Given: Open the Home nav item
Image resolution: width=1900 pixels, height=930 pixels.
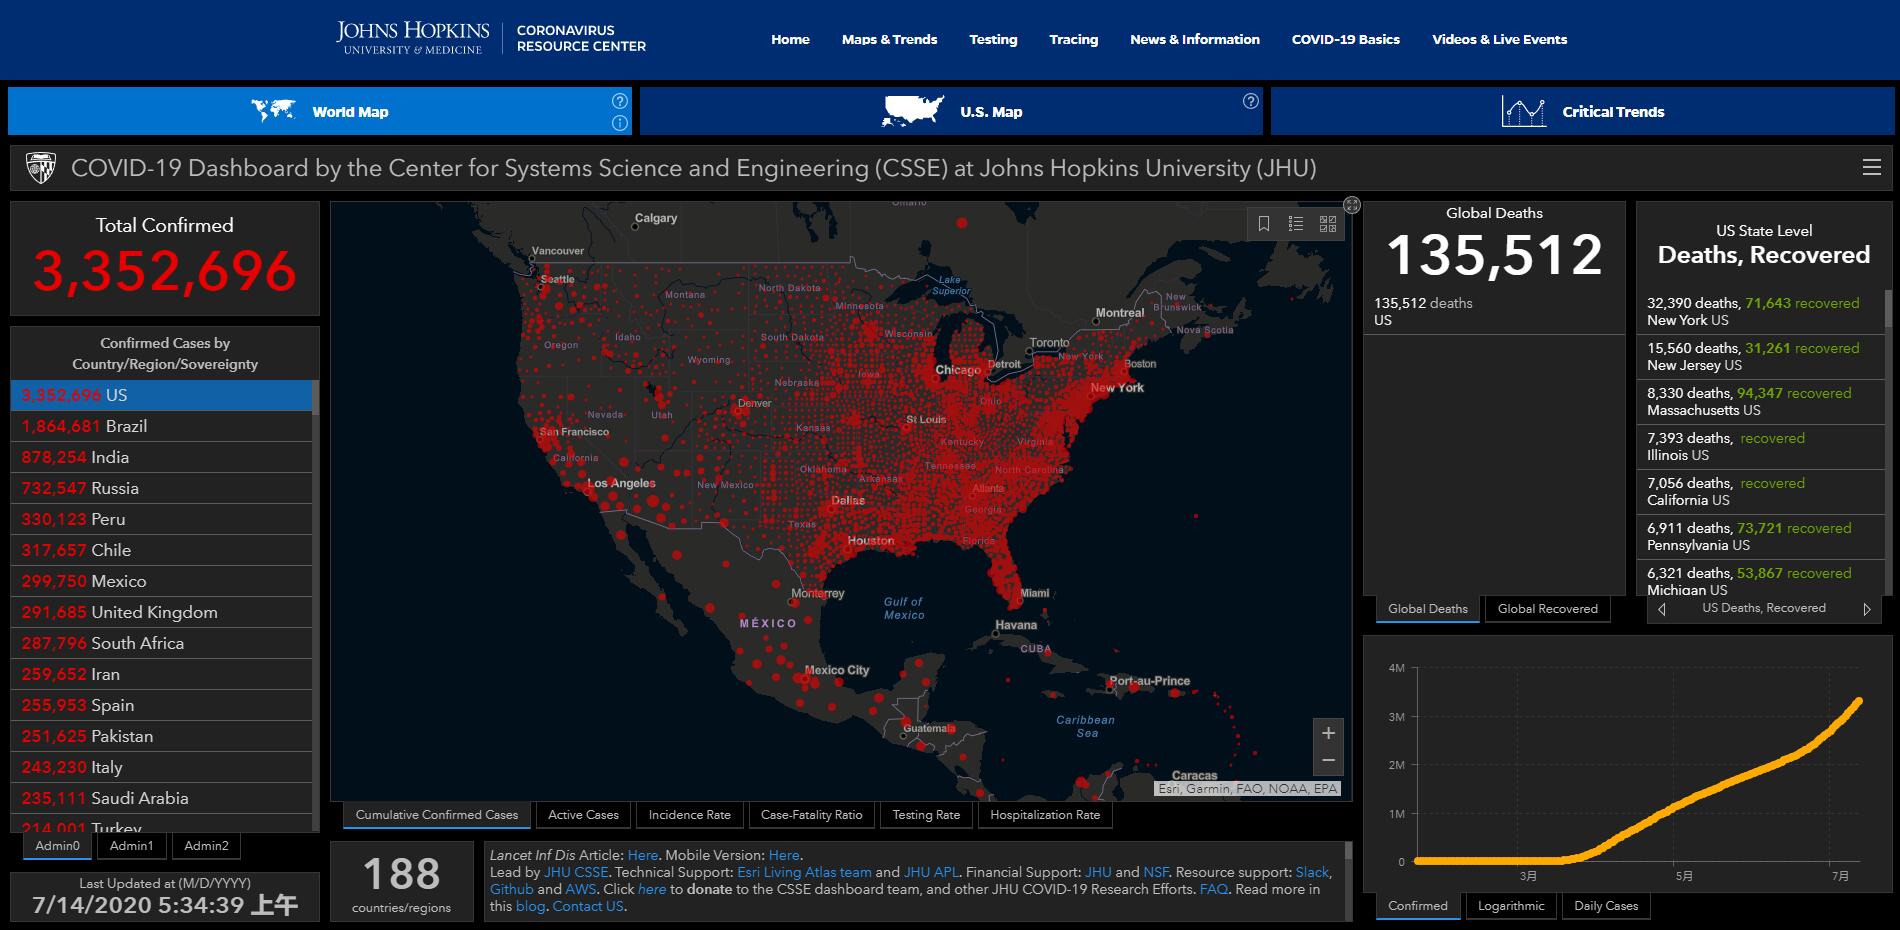Looking at the screenshot, I should point(790,40).
